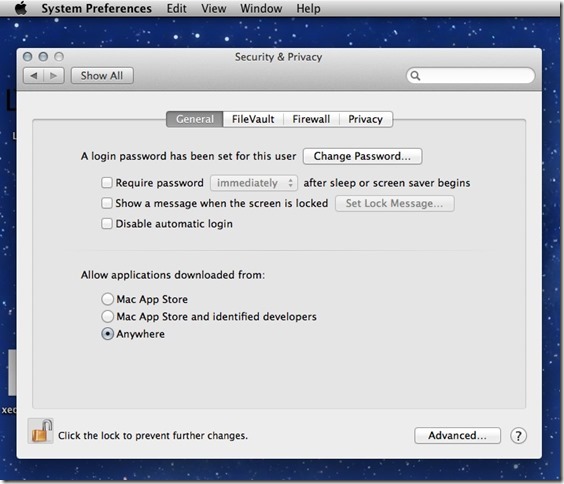The image size is (564, 484).
Task: Open the System Preferences menu
Action: [x=96, y=8]
